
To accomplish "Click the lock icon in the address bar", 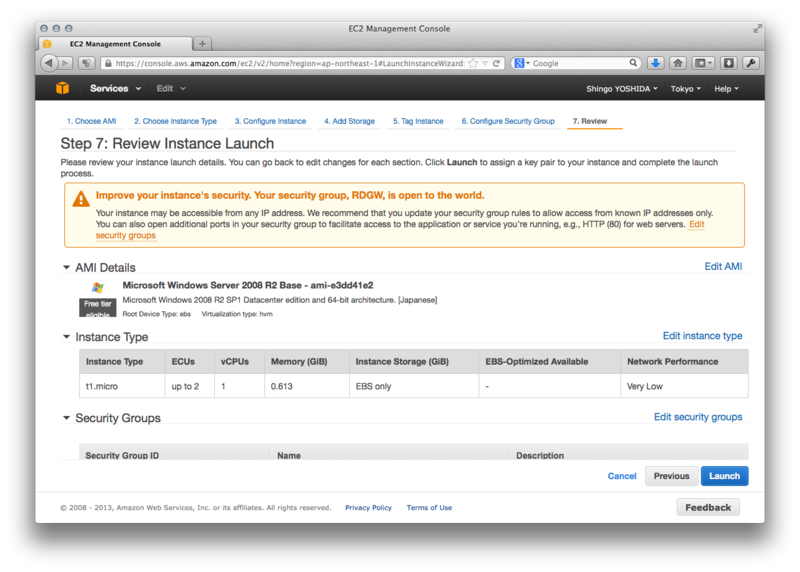I will coord(107,63).
